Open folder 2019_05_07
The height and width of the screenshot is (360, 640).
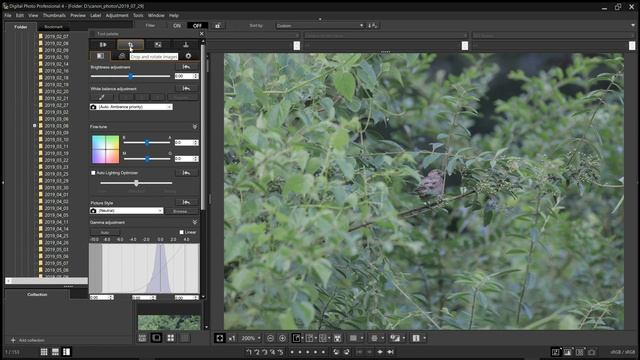click(x=56, y=263)
